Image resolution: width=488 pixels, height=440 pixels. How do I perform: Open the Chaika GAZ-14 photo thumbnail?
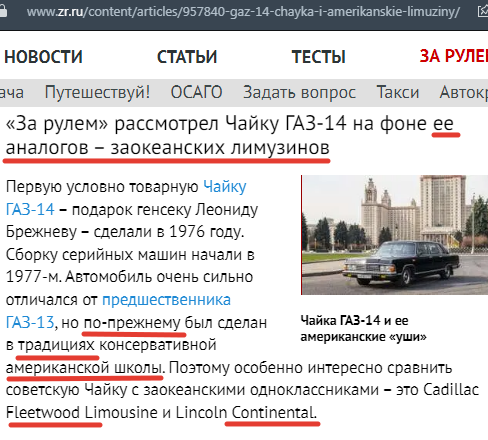coord(395,235)
